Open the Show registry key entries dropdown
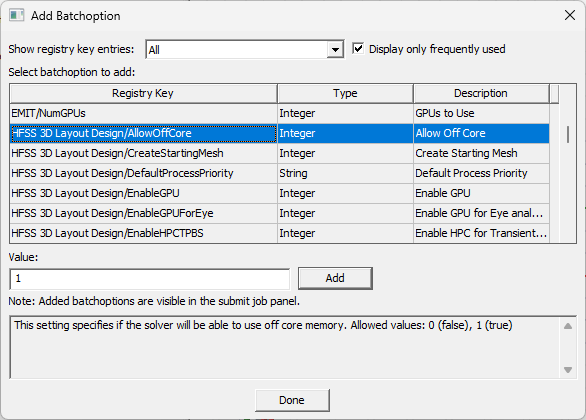This screenshot has width=586, height=420. point(335,49)
